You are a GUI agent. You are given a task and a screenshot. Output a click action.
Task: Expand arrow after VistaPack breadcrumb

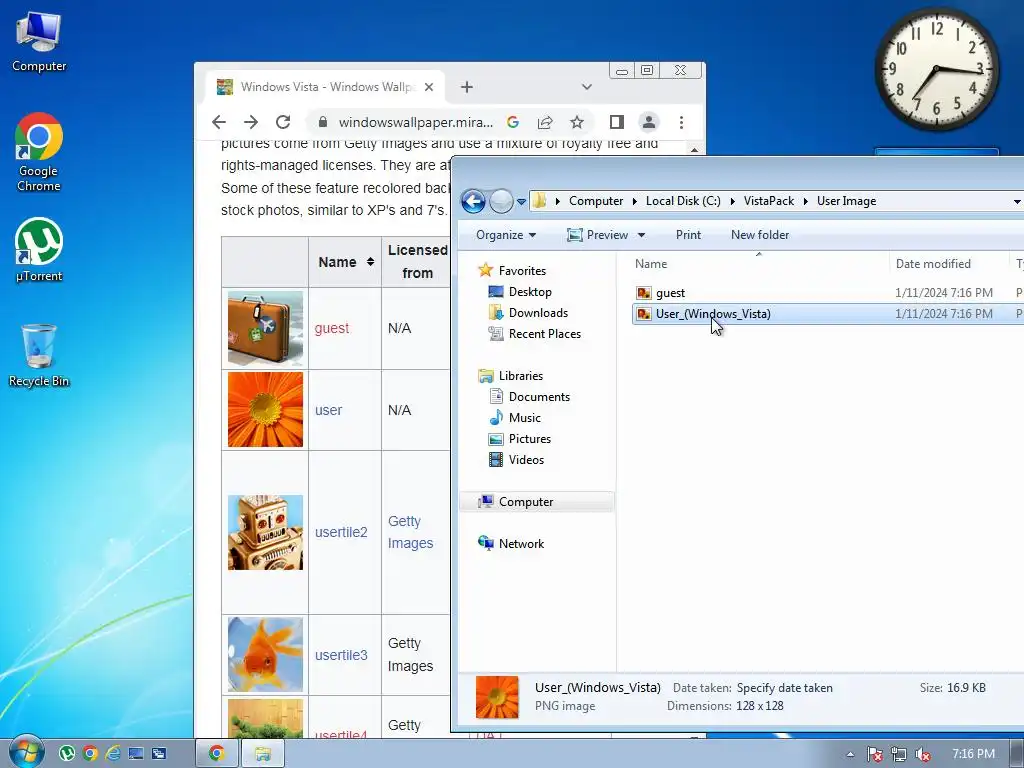[805, 201]
